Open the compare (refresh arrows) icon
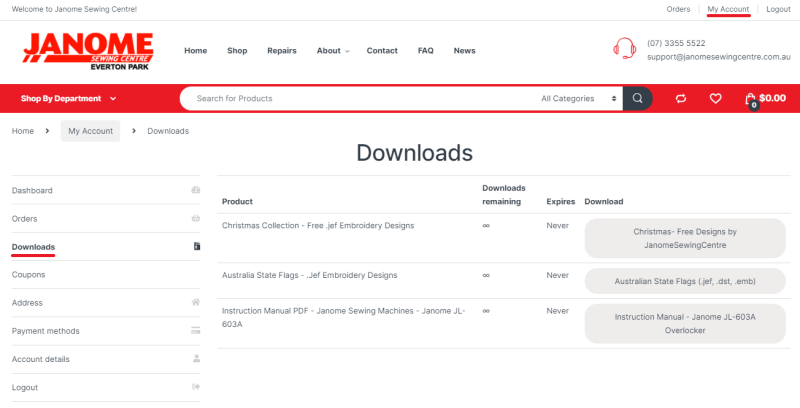Image resolution: width=800 pixels, height=408 pixels. point(681,98)
